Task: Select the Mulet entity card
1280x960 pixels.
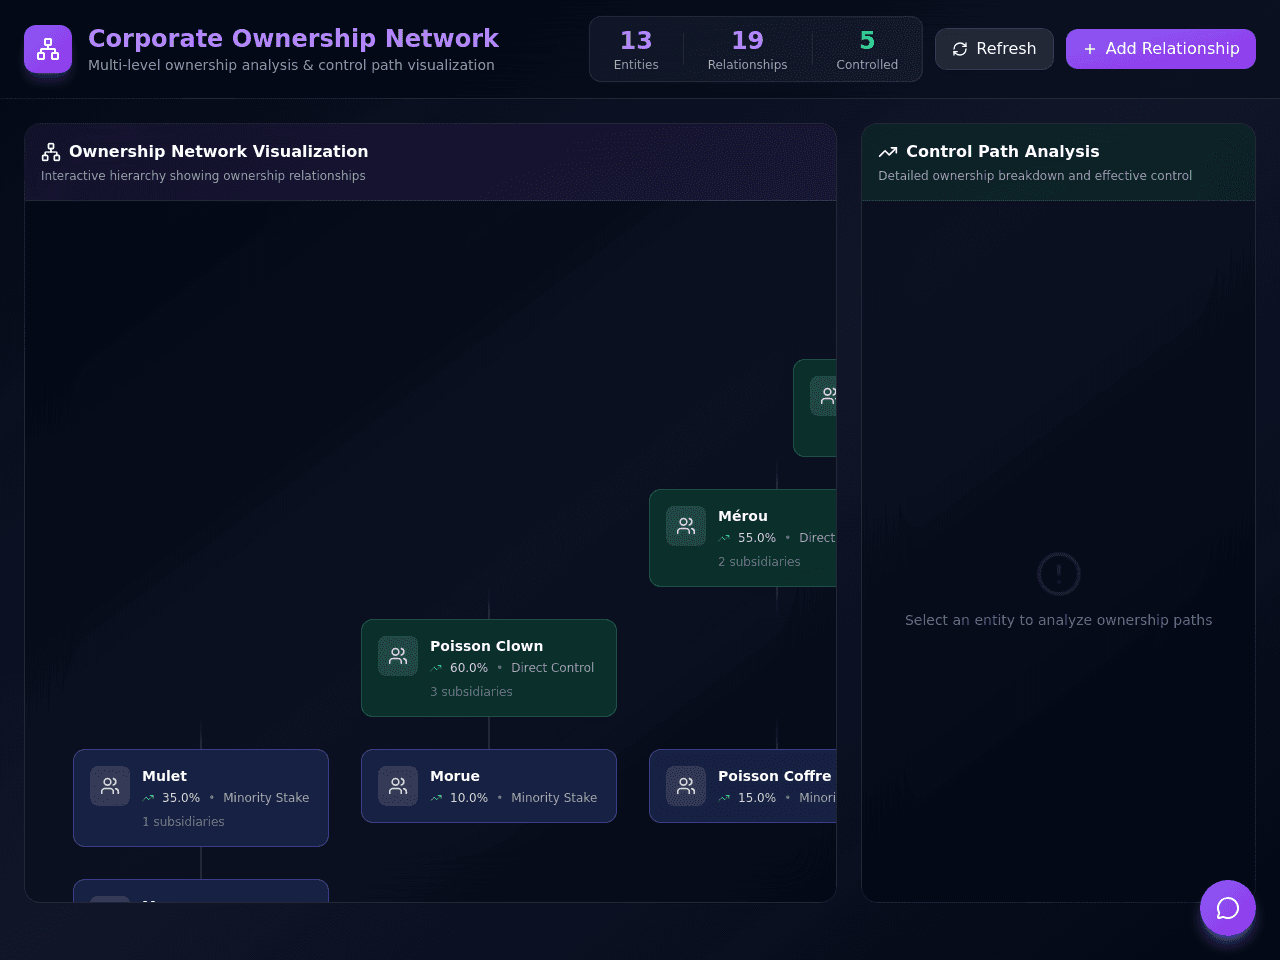Action: pos(201,798)
